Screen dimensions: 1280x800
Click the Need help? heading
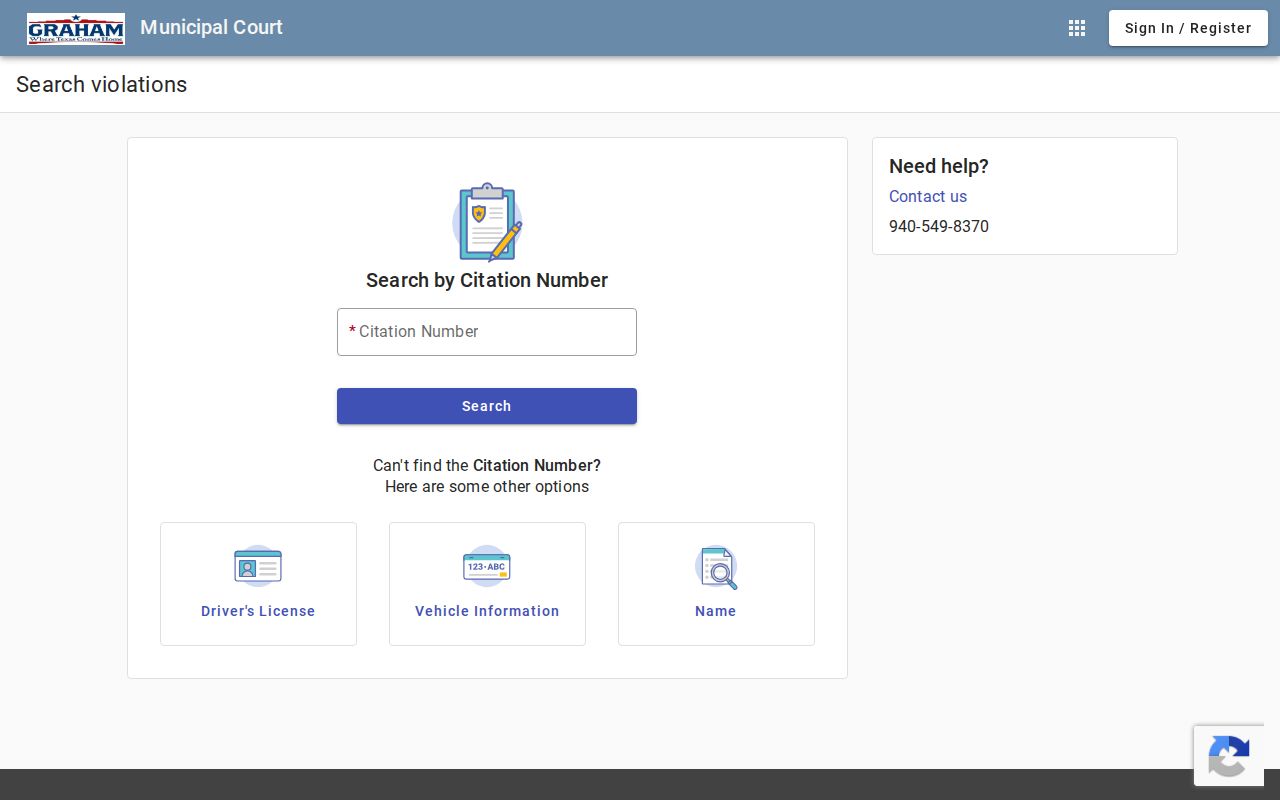[x=939, y=166]
